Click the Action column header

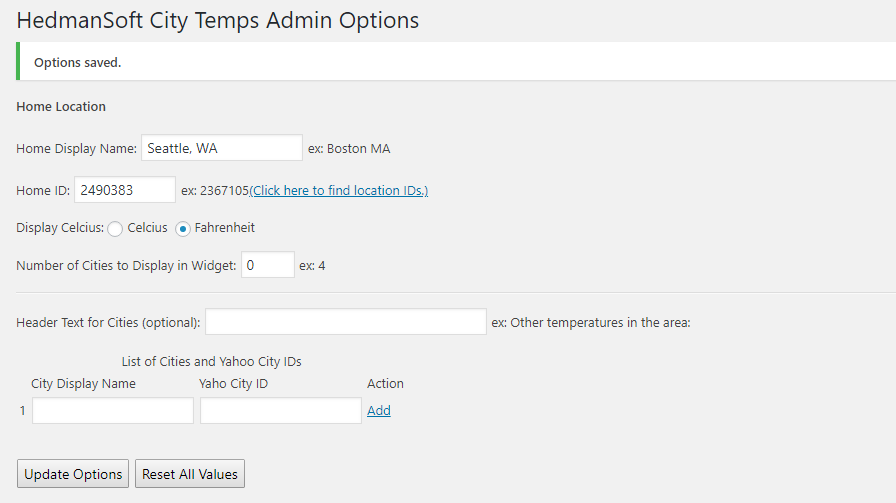point(385,384)
